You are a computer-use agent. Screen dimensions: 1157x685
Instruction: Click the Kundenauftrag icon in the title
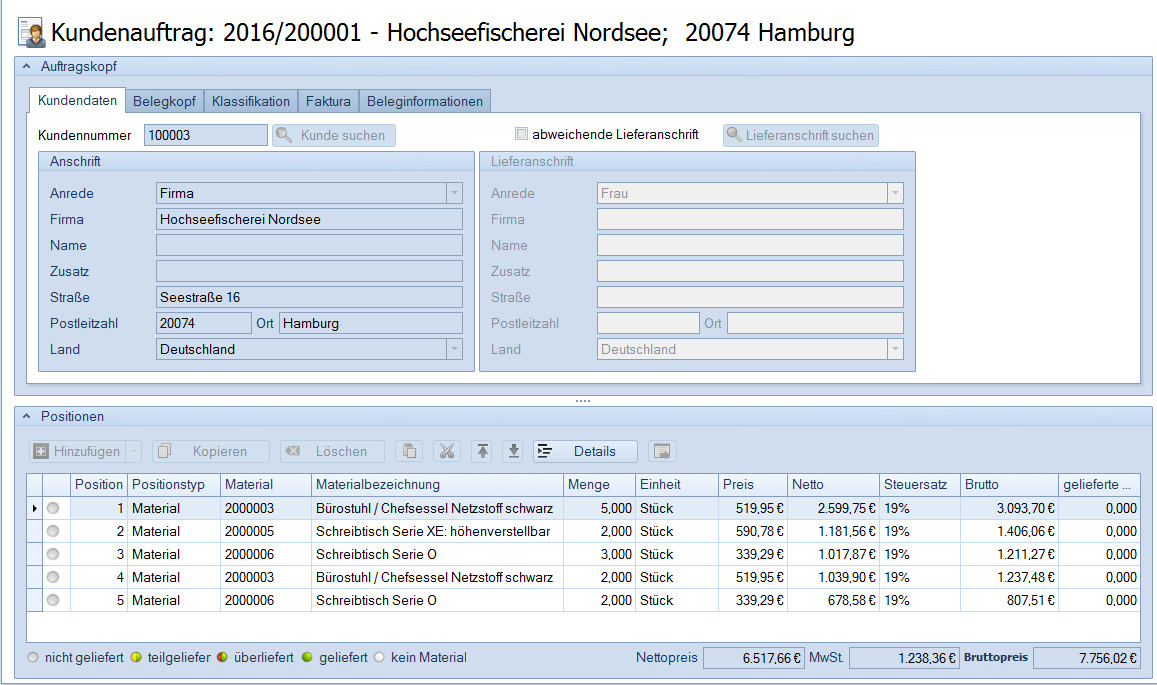[x=31, y=33]
